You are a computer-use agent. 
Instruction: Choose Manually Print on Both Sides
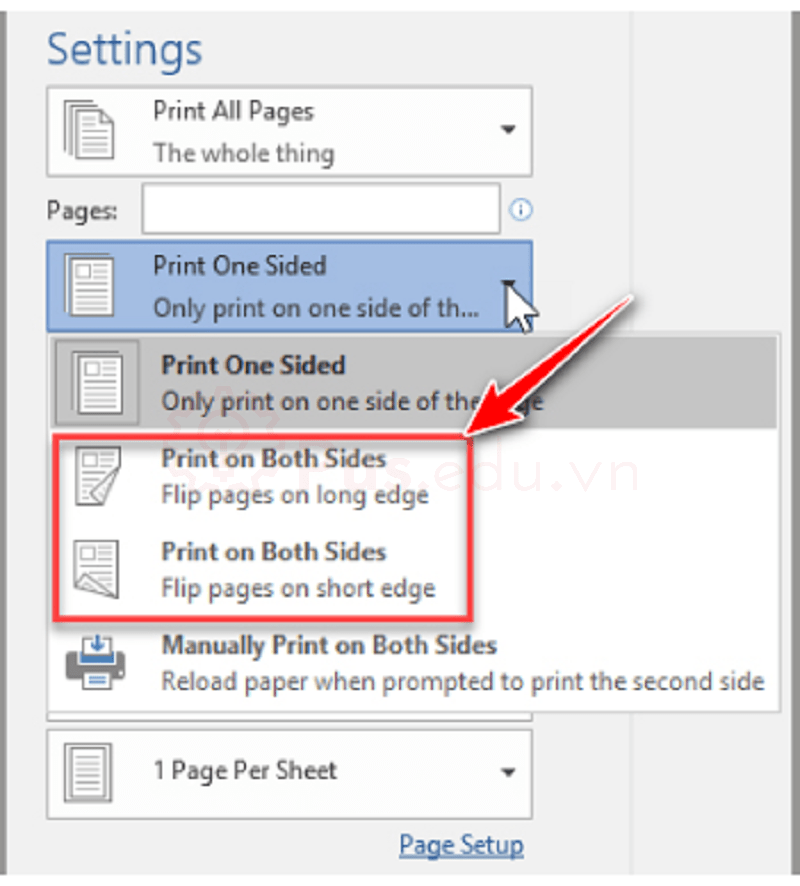330,646
